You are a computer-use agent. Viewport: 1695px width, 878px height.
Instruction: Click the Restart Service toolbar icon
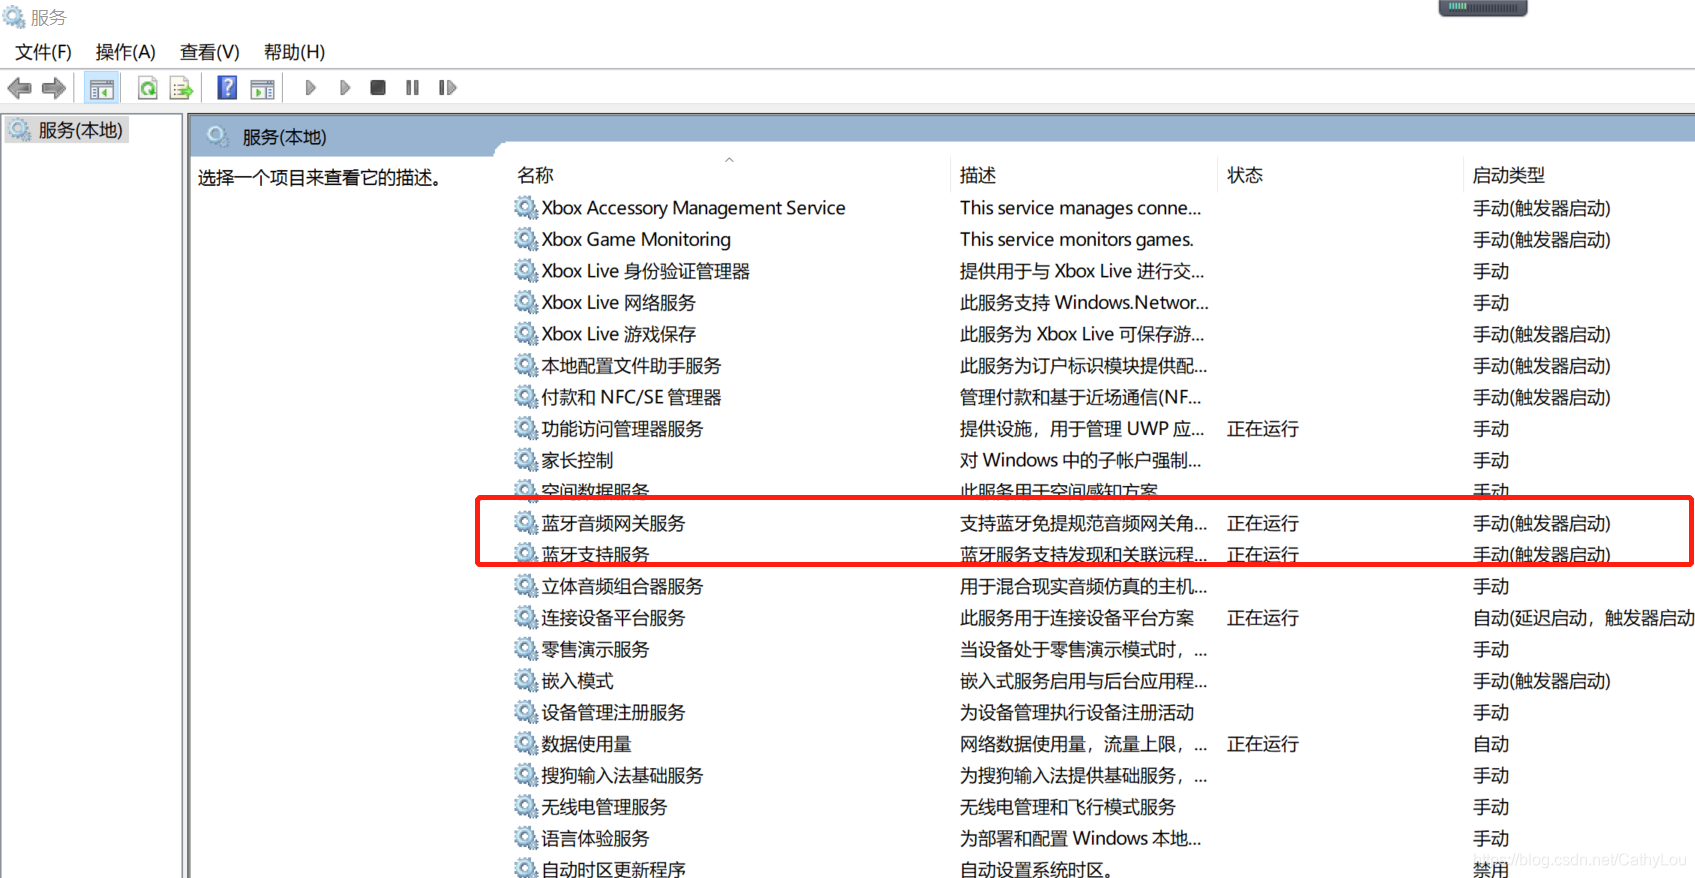[447, 88]
